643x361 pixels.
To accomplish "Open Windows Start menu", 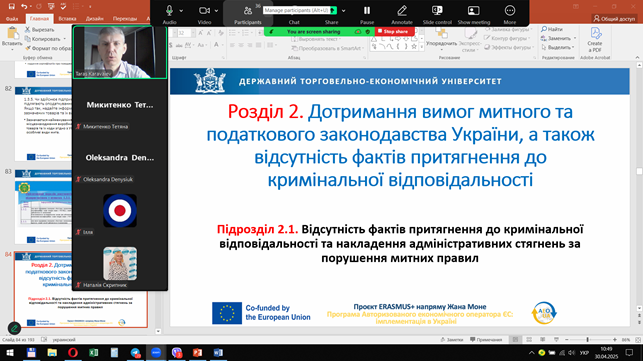I will pyautogui.click(x=10, y=353).
